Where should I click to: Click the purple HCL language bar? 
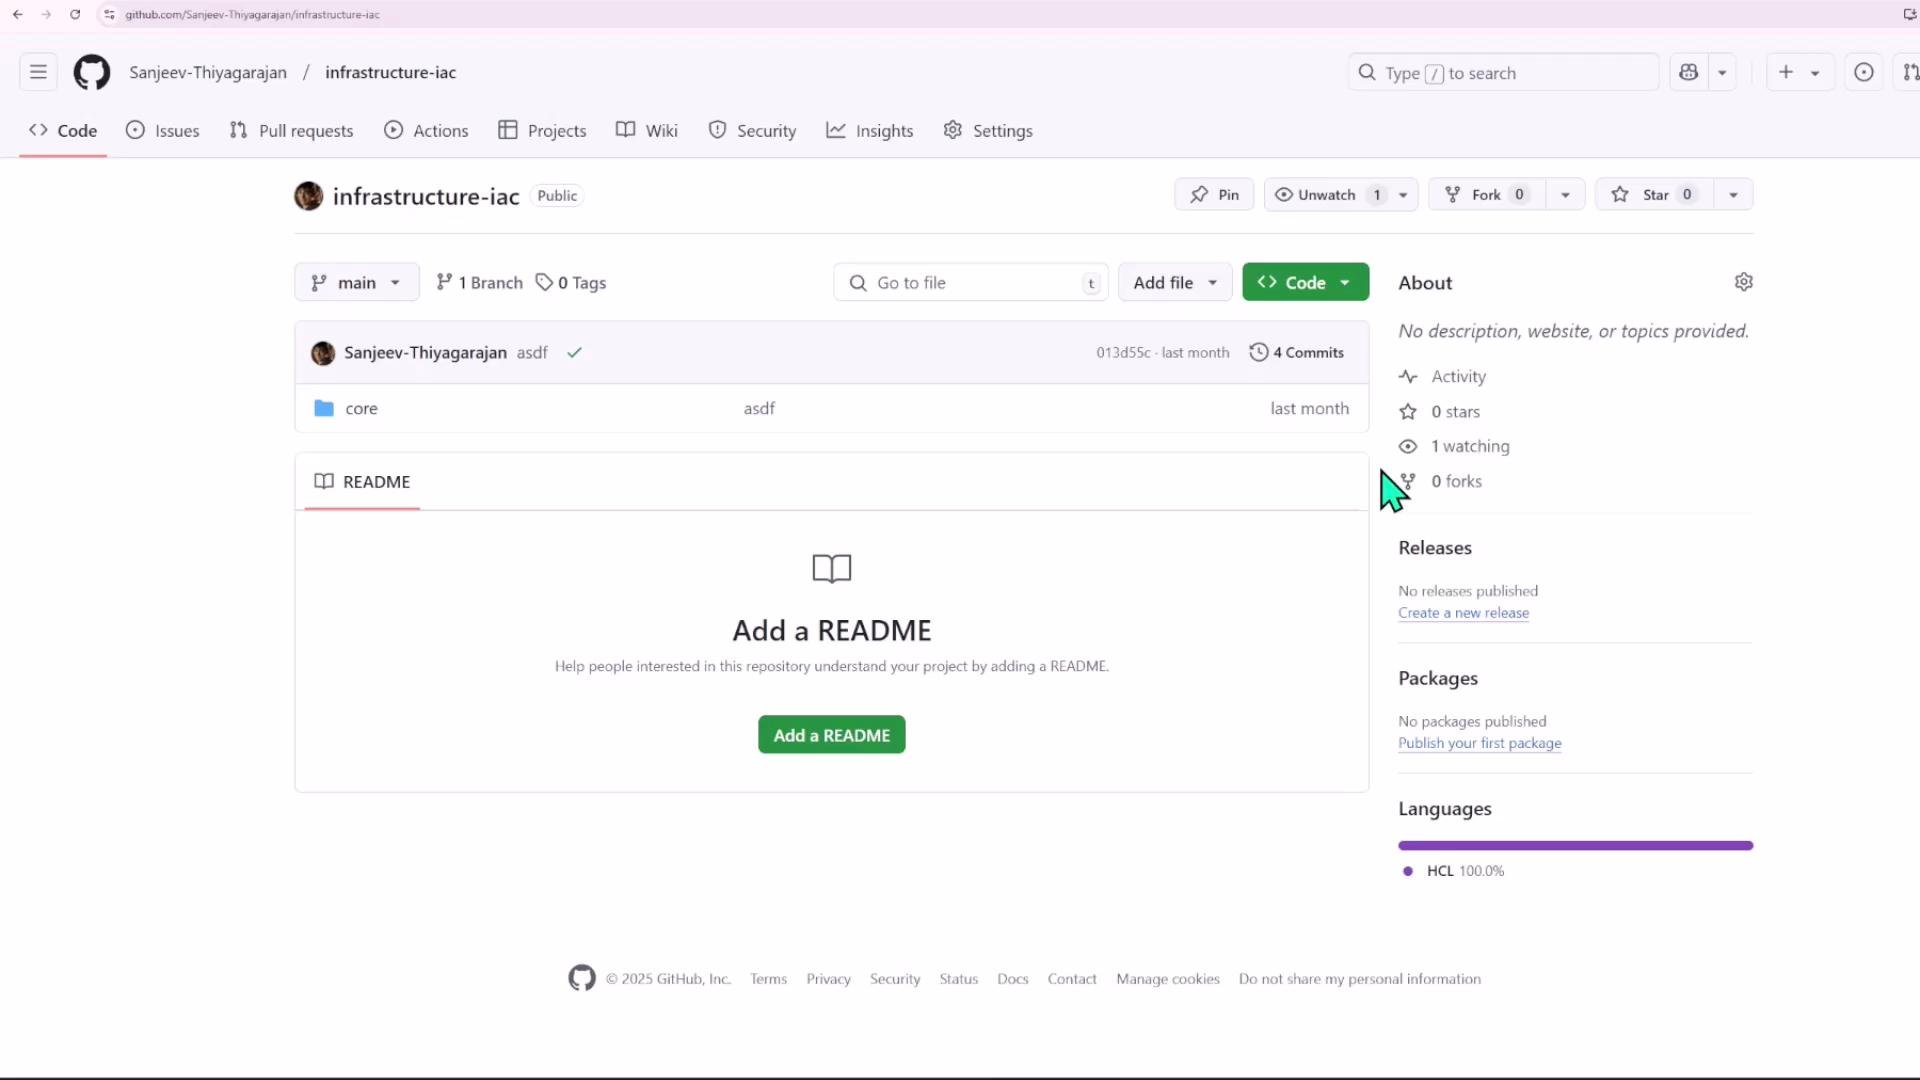1576,846
